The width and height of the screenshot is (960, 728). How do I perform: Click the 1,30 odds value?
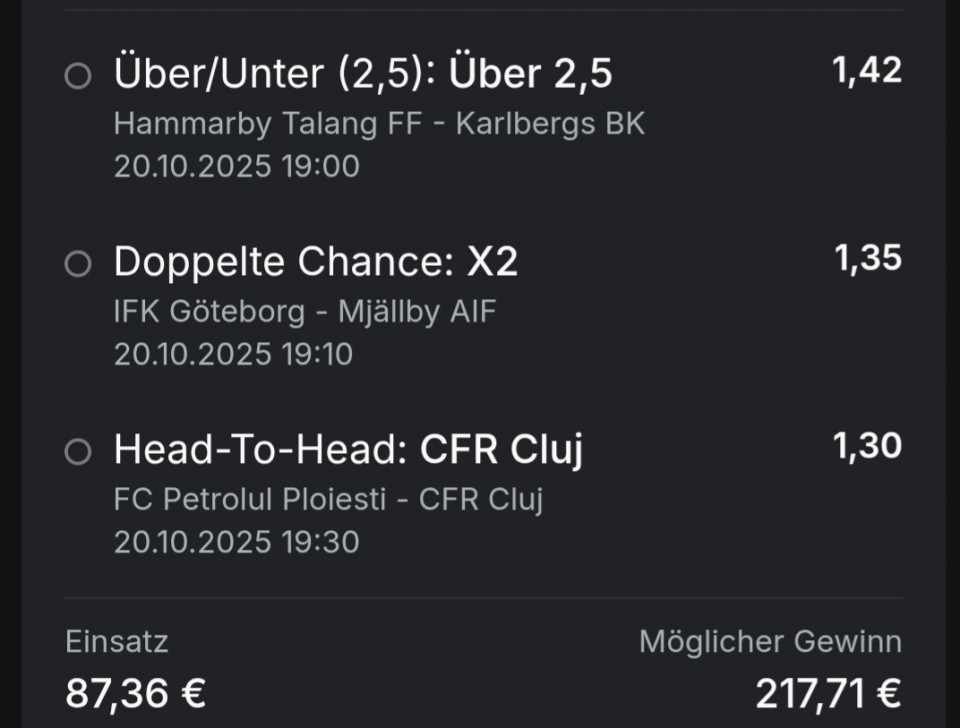click(867, 447)
